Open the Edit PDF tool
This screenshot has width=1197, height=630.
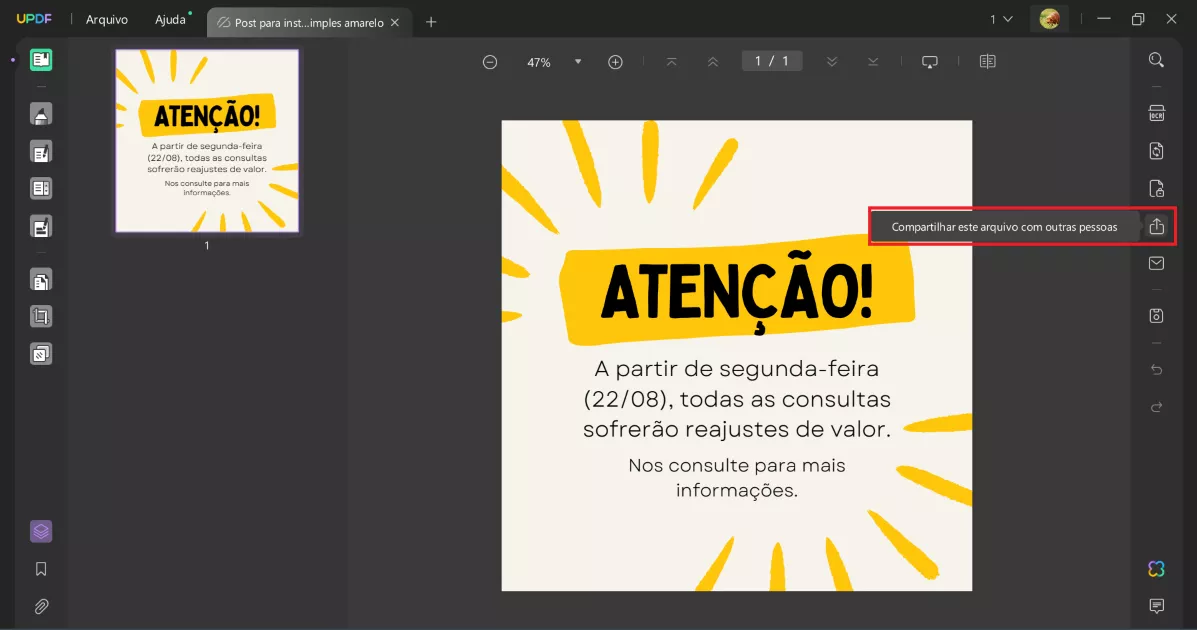[x=41, y=151]
